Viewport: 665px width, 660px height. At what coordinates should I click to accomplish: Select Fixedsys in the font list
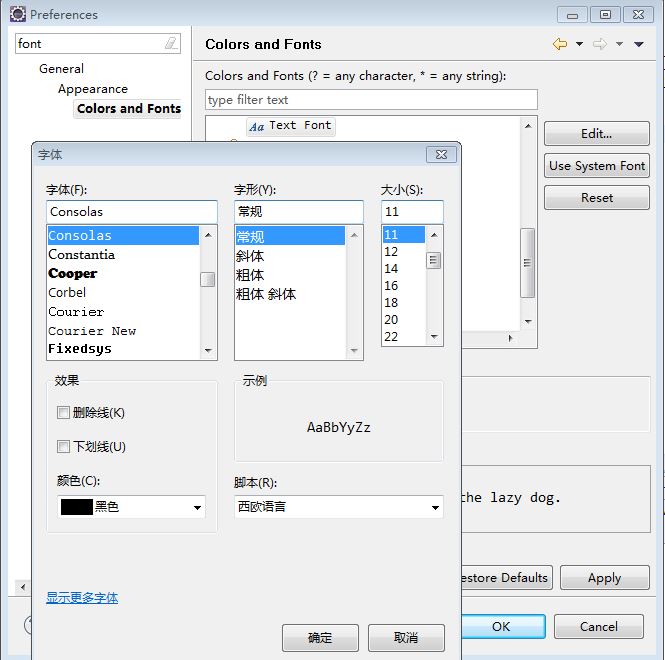(x=123, y=349)
